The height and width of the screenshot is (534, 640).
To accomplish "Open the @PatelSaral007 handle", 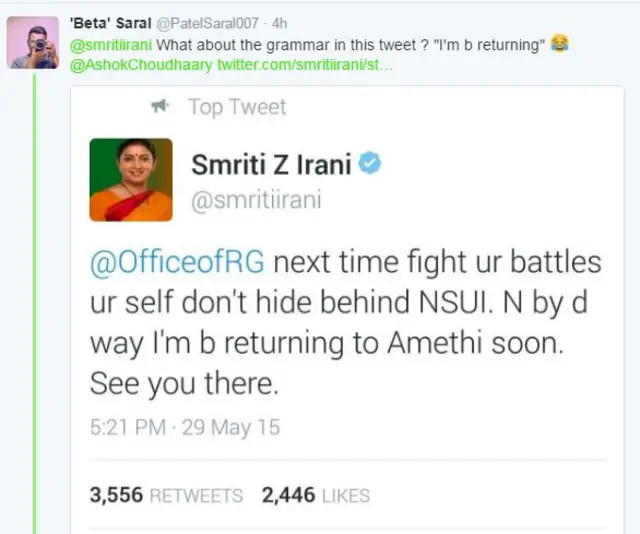I will (202, 23).
